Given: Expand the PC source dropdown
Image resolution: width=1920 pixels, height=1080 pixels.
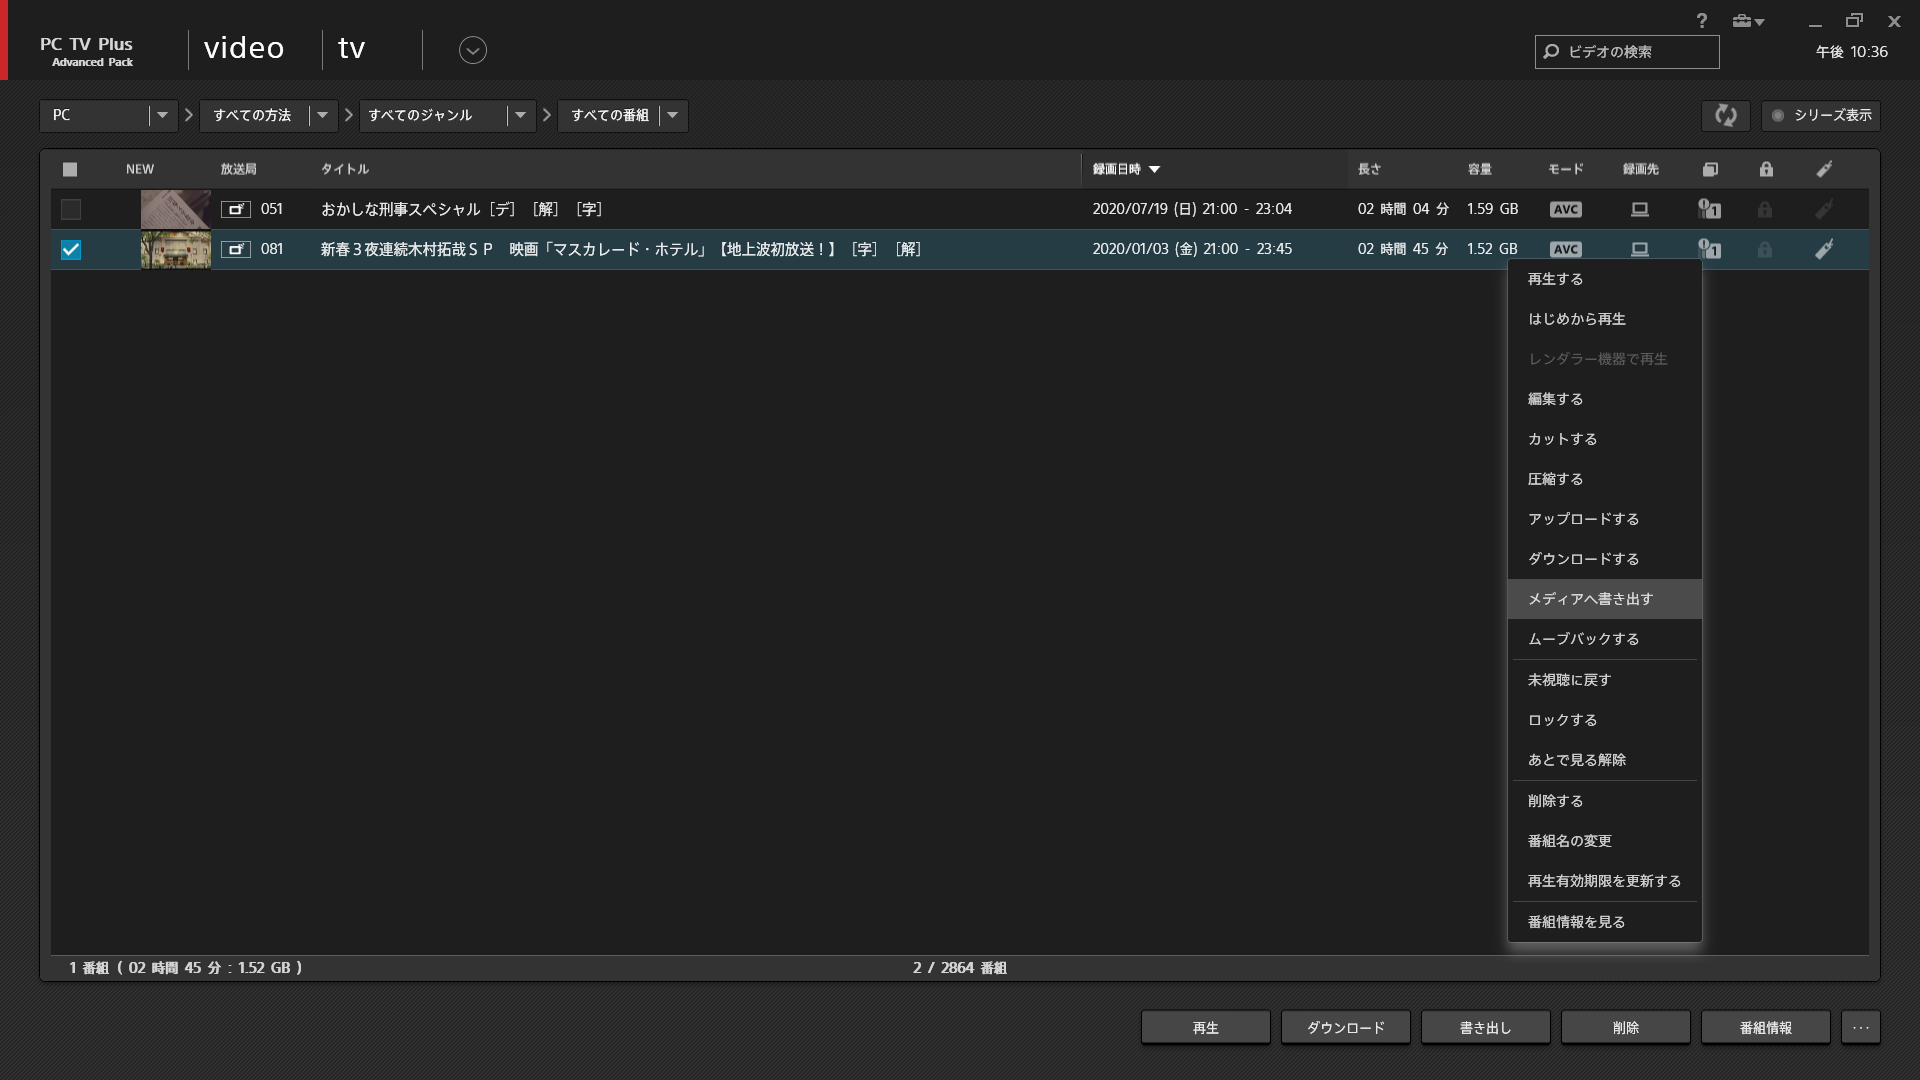Looking at the screenshot, I should (x=162, y=115).
